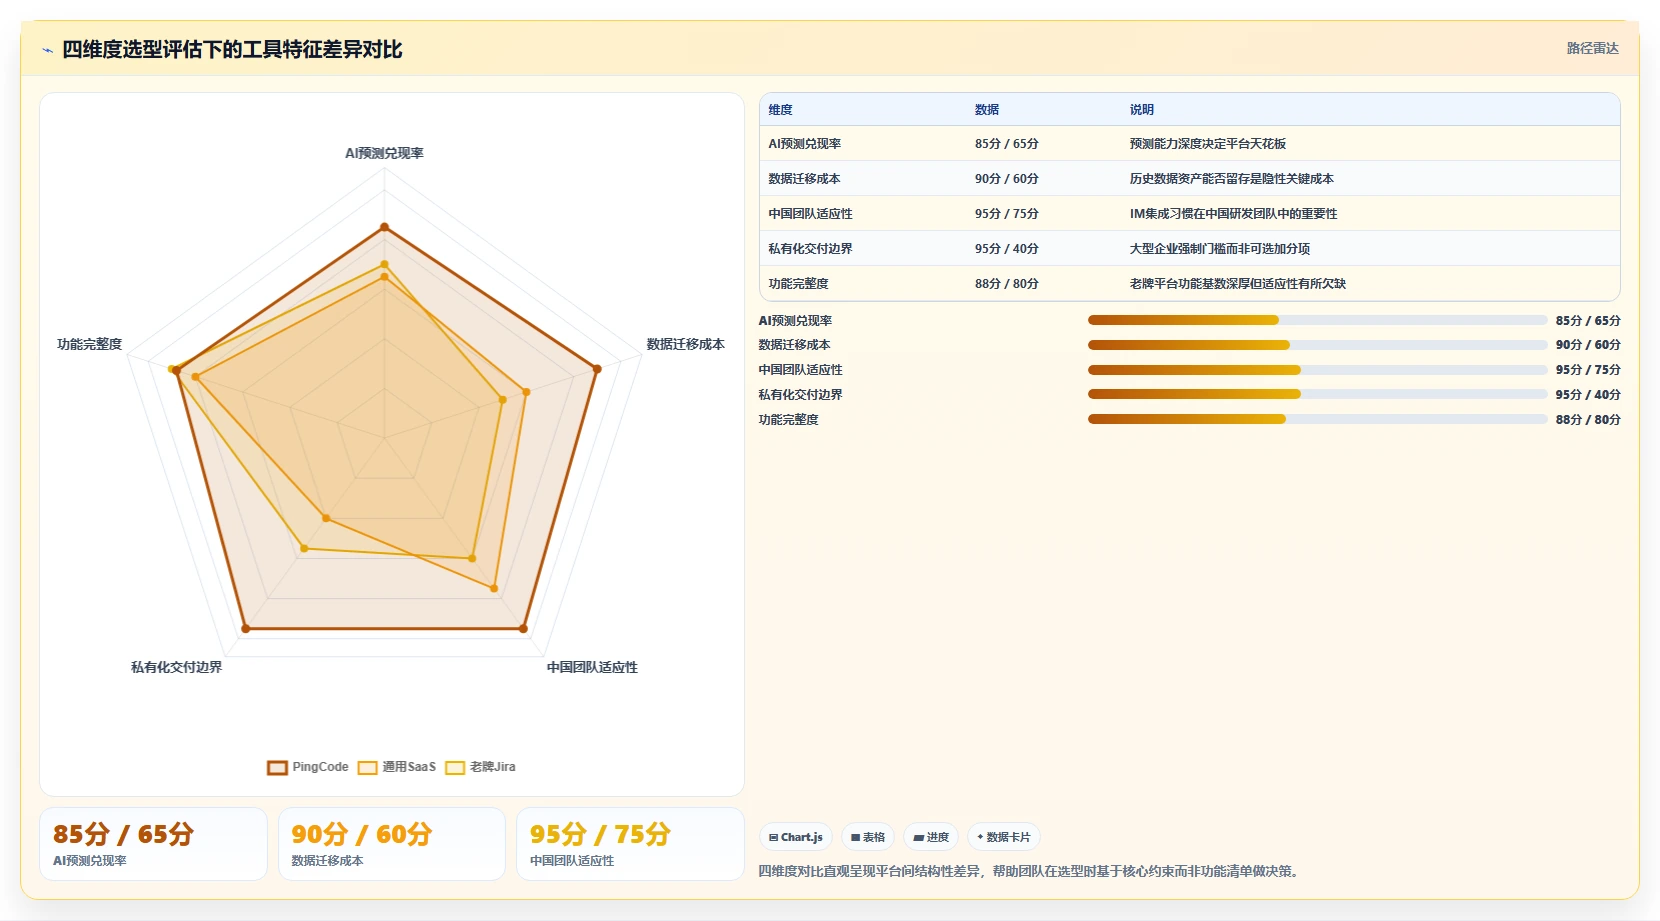Viewport: 1660px width, 921px height.
Task: Click the 90分 / 60分 data card
Action: point(391,844)
